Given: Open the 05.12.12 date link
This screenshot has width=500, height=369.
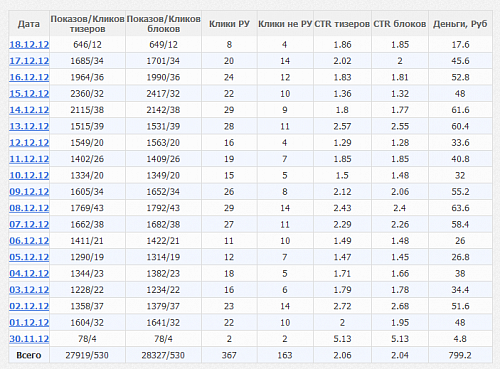Looking at the screenshot, I should coord(29,257).
